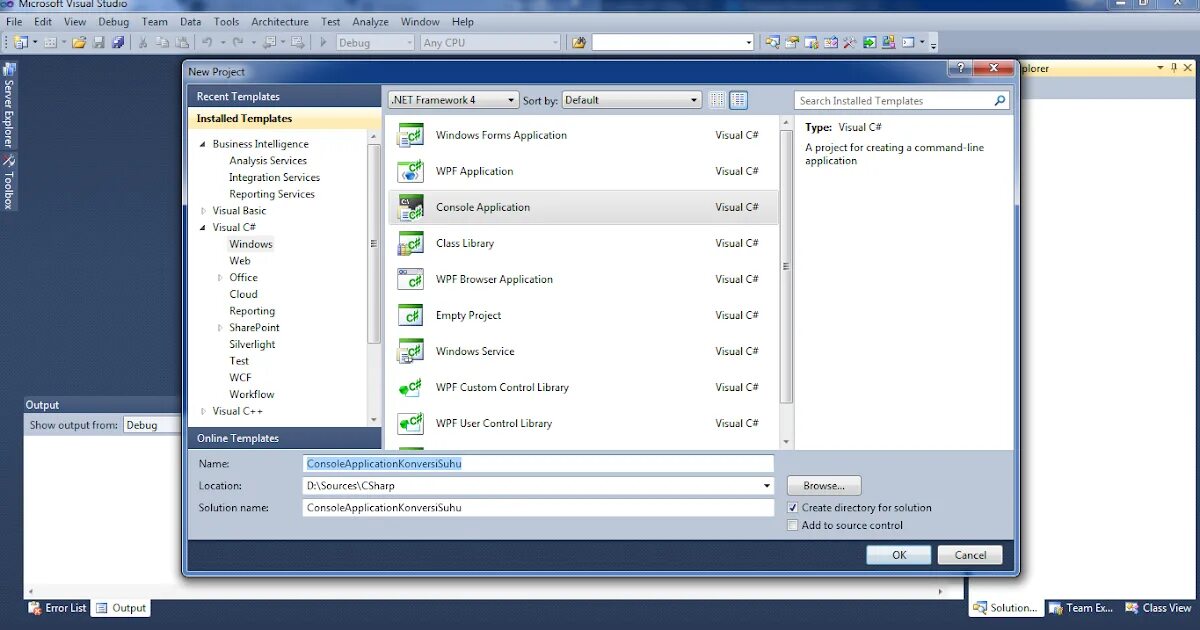Switch template list to medium icons view
The height and width of the screenshot is (630, 1200).
[x=738, y=100]
